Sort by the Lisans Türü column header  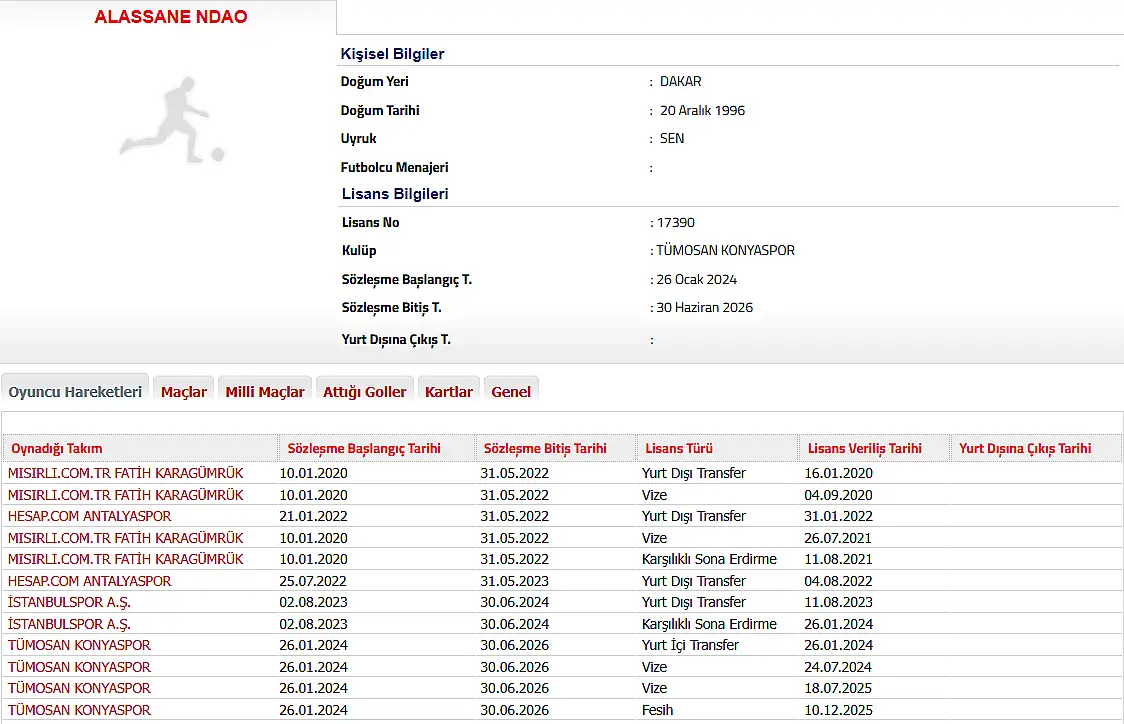[x=679, y=449]
